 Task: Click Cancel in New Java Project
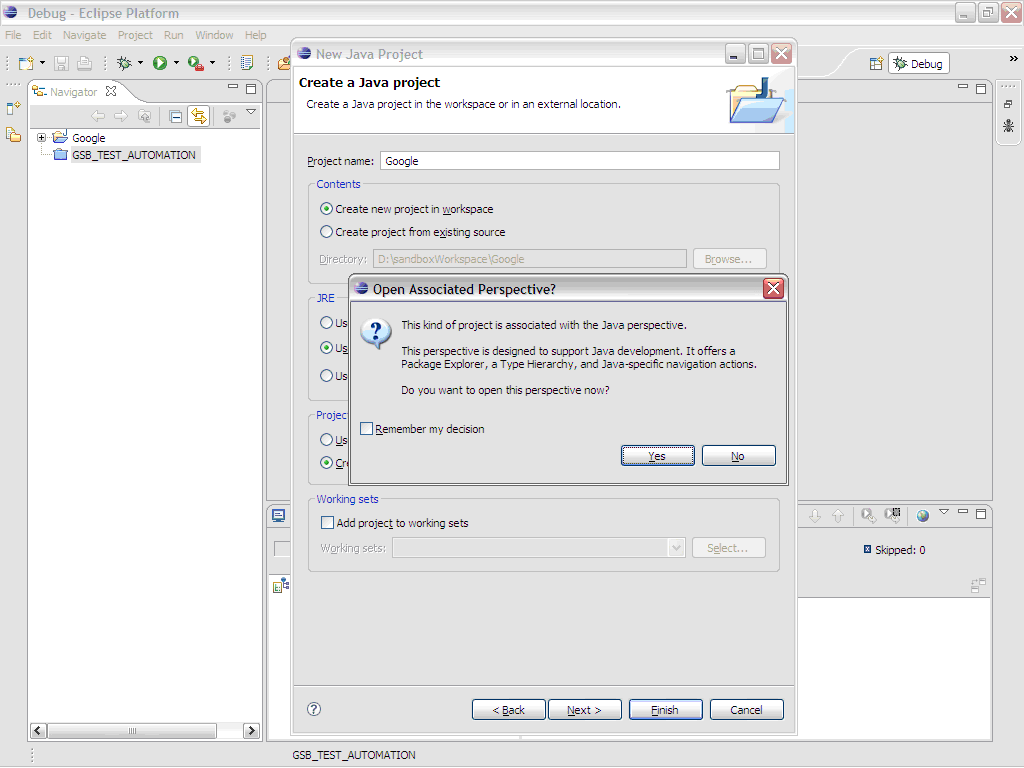tap(746, 709)
